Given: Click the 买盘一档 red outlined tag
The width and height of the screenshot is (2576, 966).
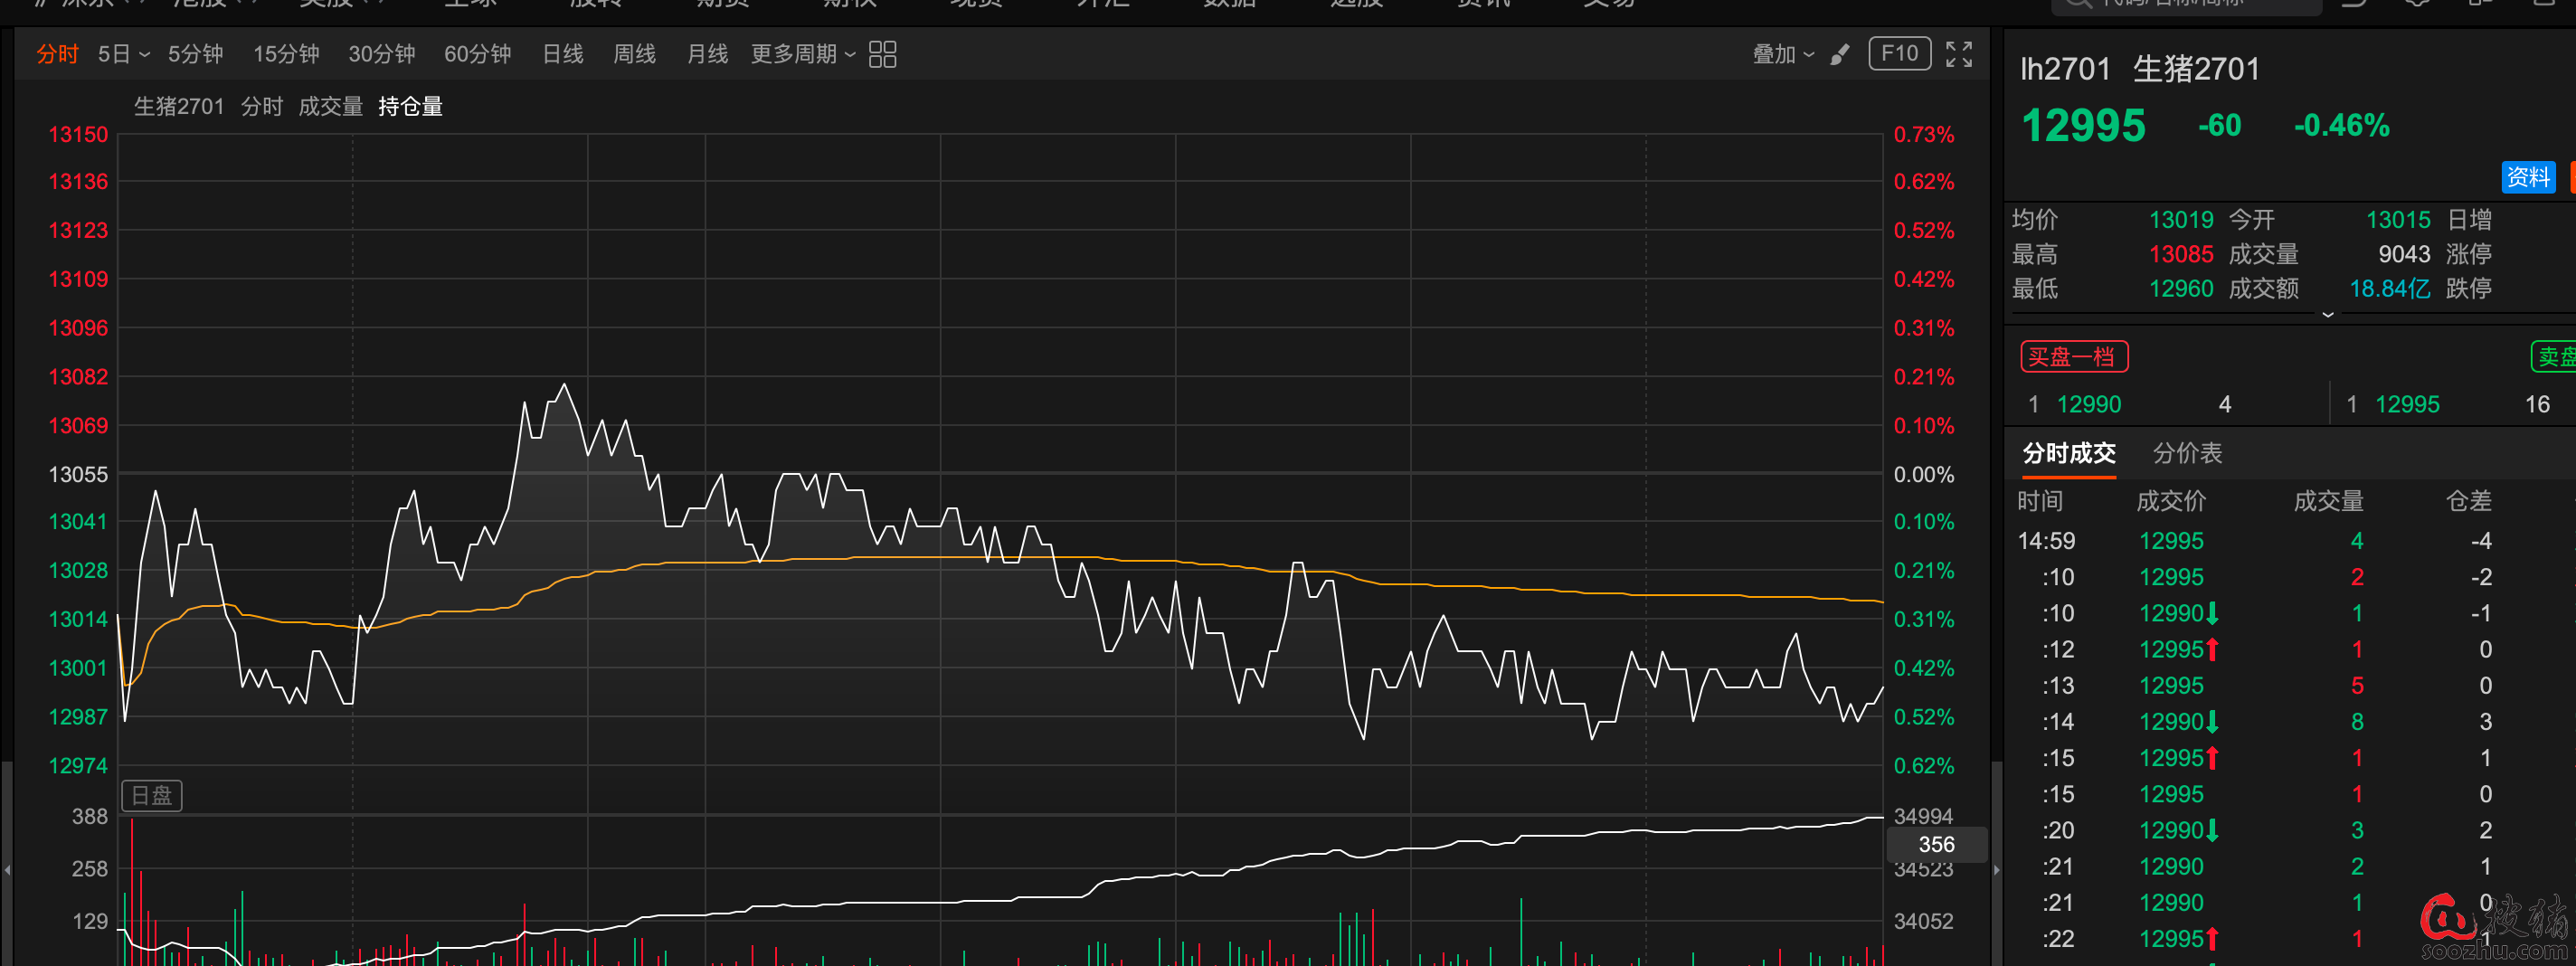Looking at the screenshot, I should [x=2073, y=357].
